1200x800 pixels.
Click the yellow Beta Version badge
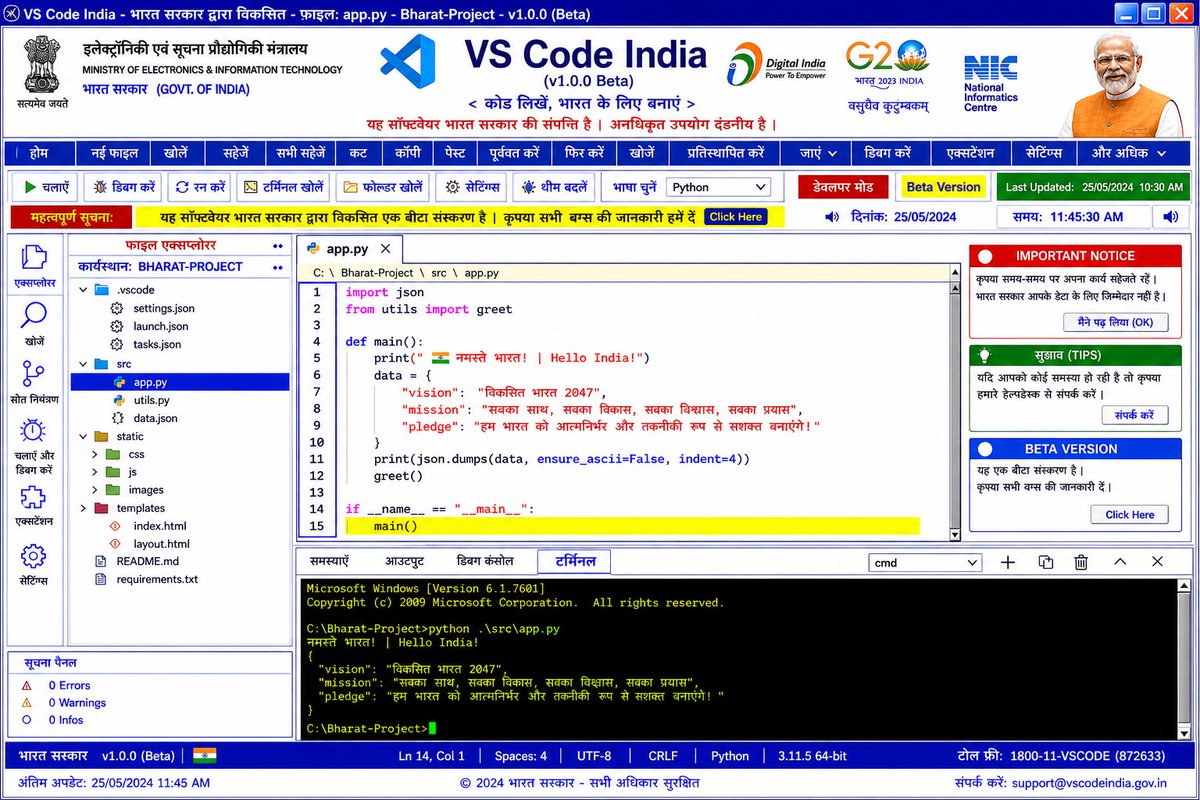[x=943, y=187]
